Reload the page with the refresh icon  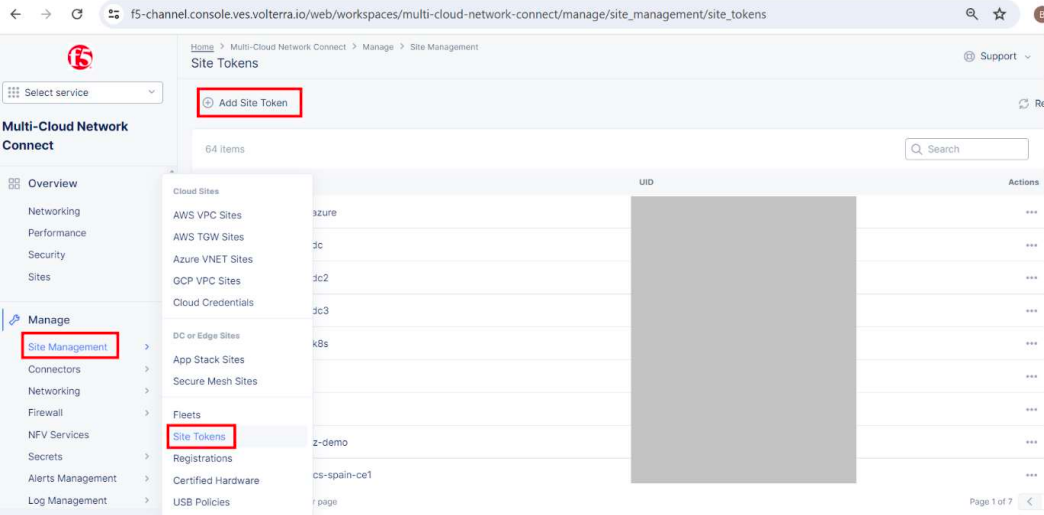77,14
